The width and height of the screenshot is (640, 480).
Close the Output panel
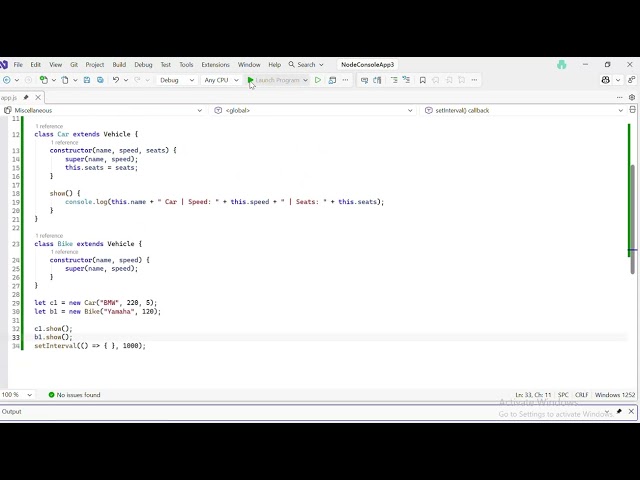(x=631, y=411)
